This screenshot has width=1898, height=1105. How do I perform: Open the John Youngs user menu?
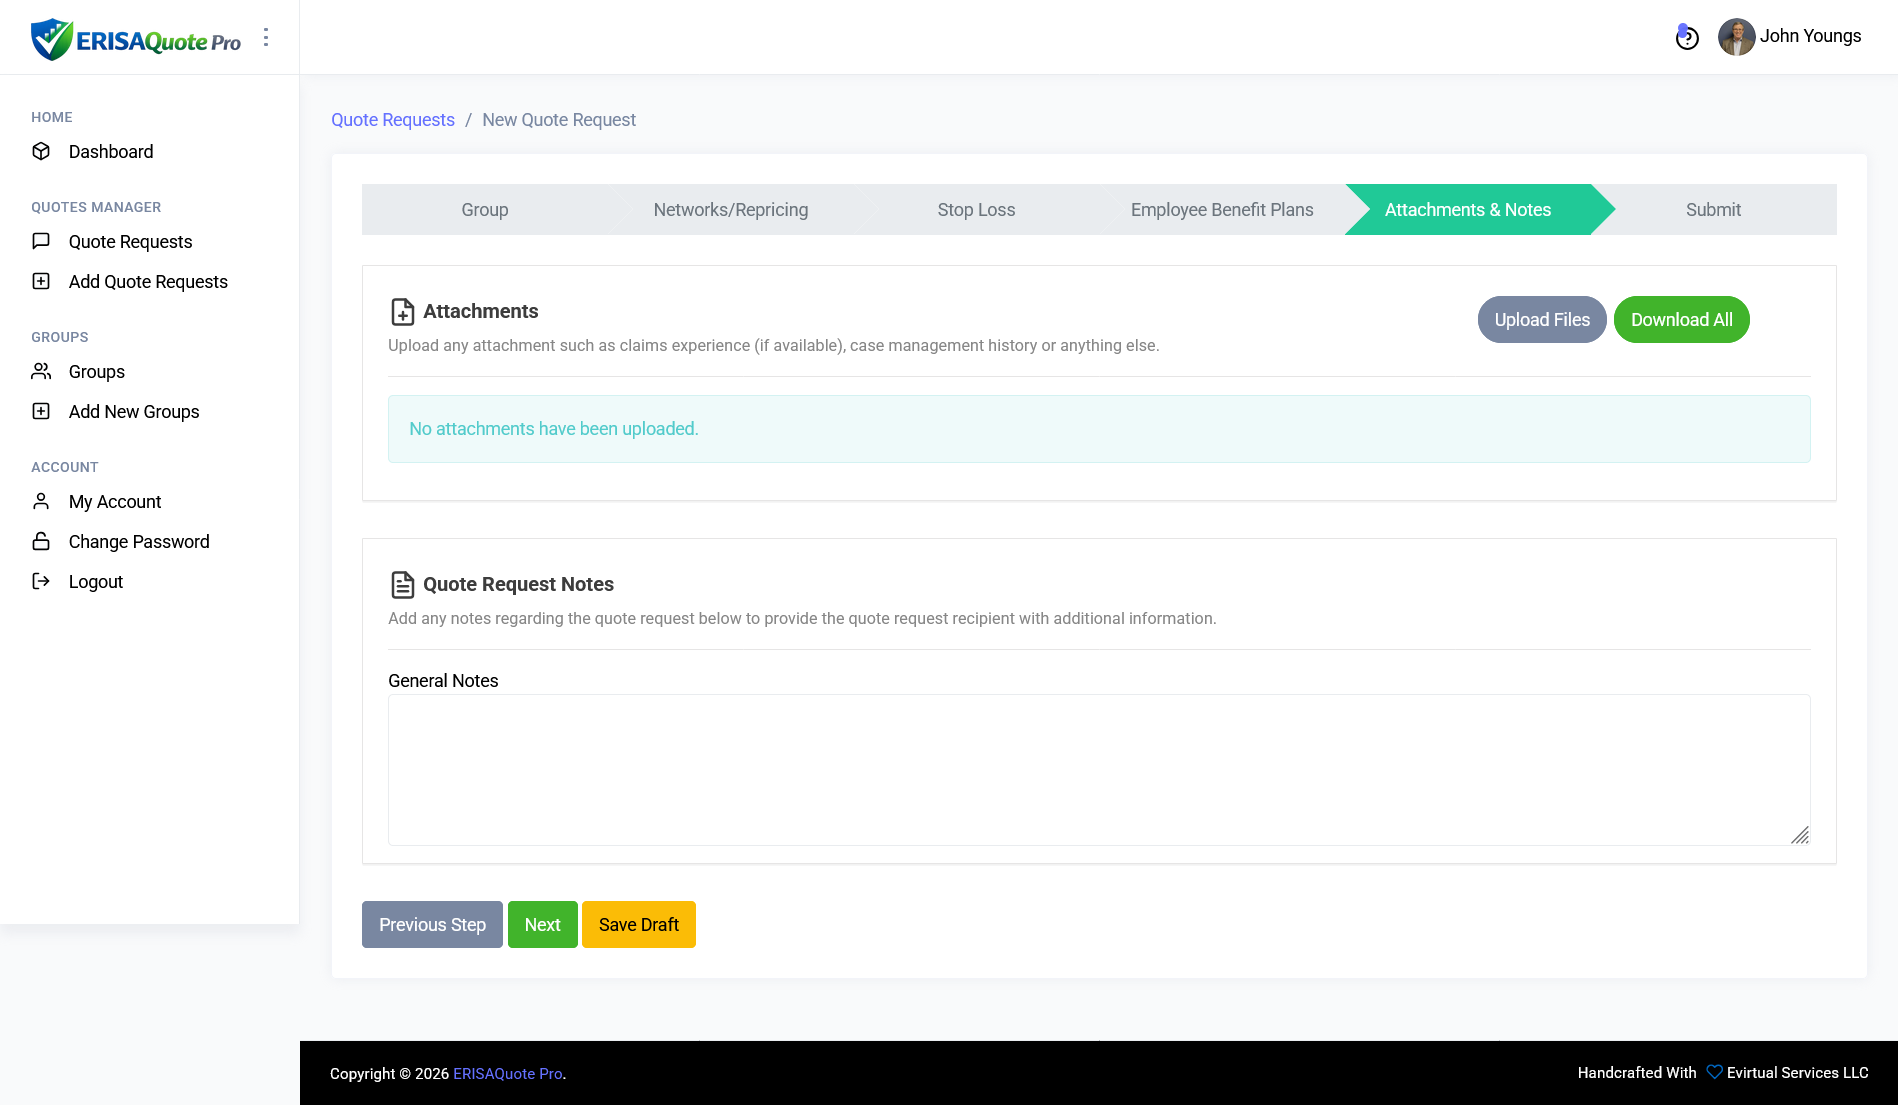click(1809, 36)
